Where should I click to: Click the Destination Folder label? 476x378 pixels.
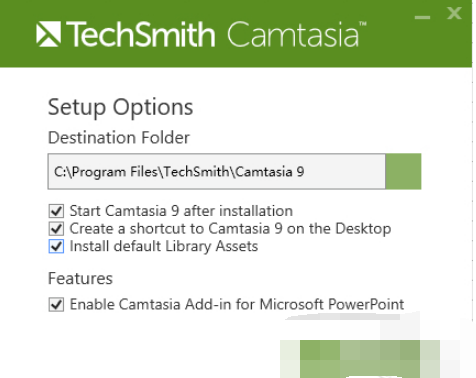[119, 138]
